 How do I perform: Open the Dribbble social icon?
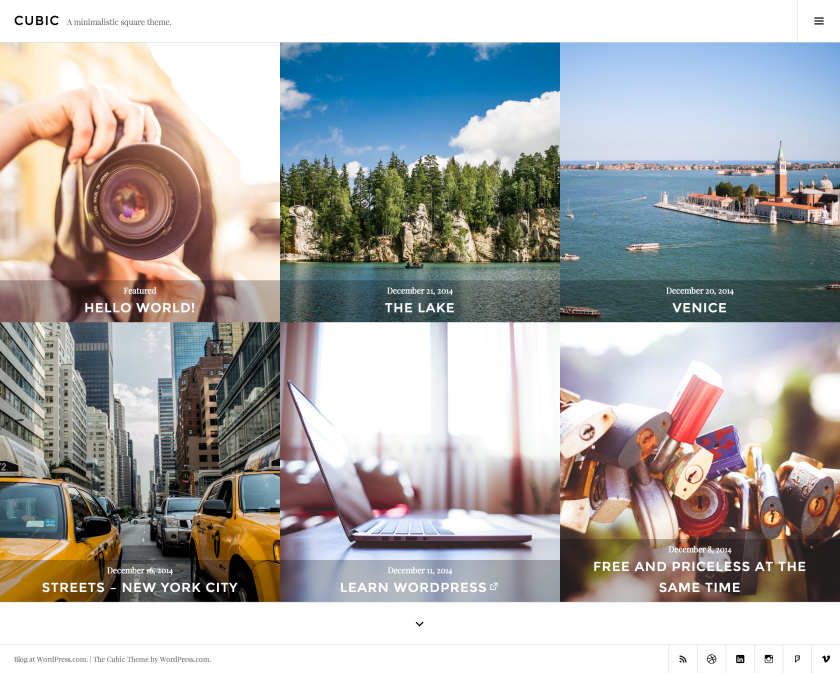[711, 659]
